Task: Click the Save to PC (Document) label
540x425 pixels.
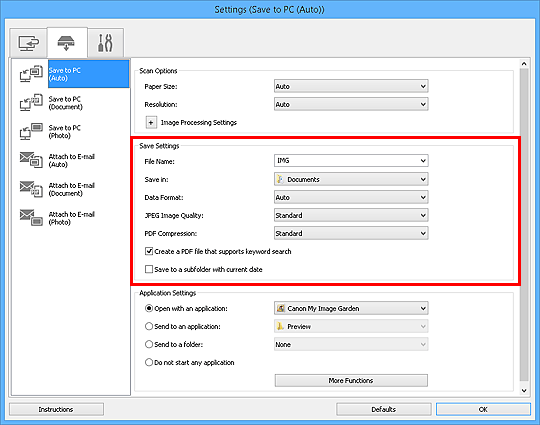Action: (66, 103)
